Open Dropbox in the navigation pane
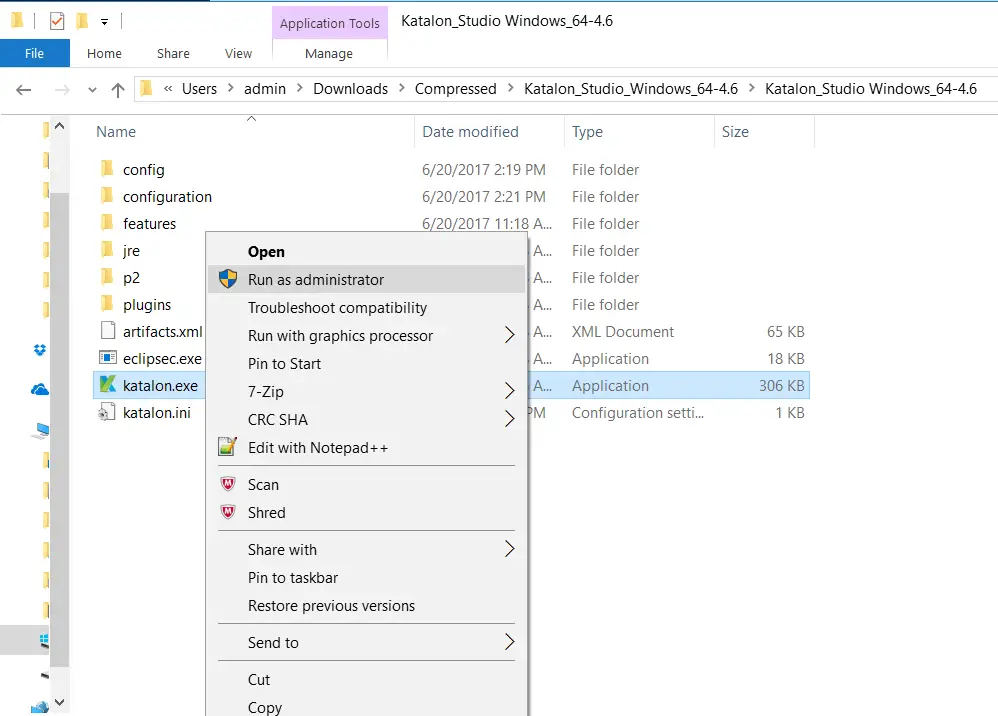The image size is (998, 716). tap(40, 349)
